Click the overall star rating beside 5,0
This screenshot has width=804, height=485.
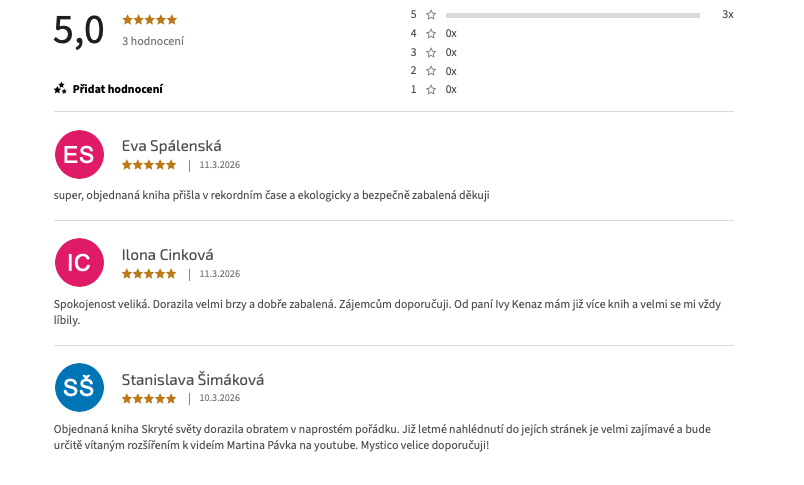[x=149, y=20]
